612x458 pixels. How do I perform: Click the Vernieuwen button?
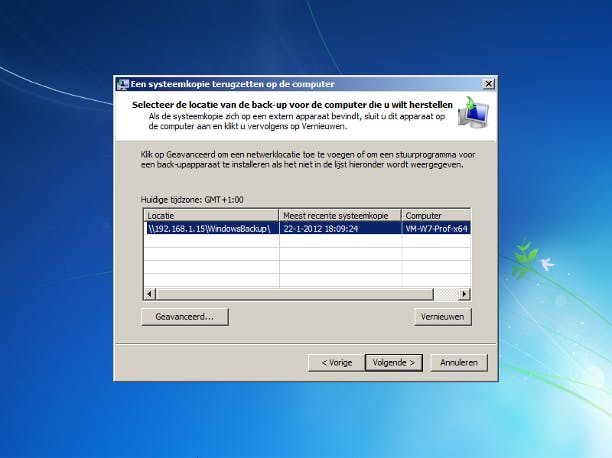click(443, 317)
